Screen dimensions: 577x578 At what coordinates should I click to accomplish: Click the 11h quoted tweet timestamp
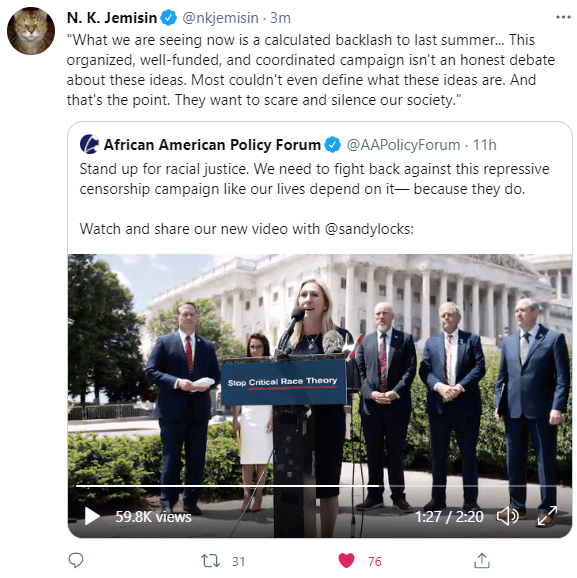(484, 145)
